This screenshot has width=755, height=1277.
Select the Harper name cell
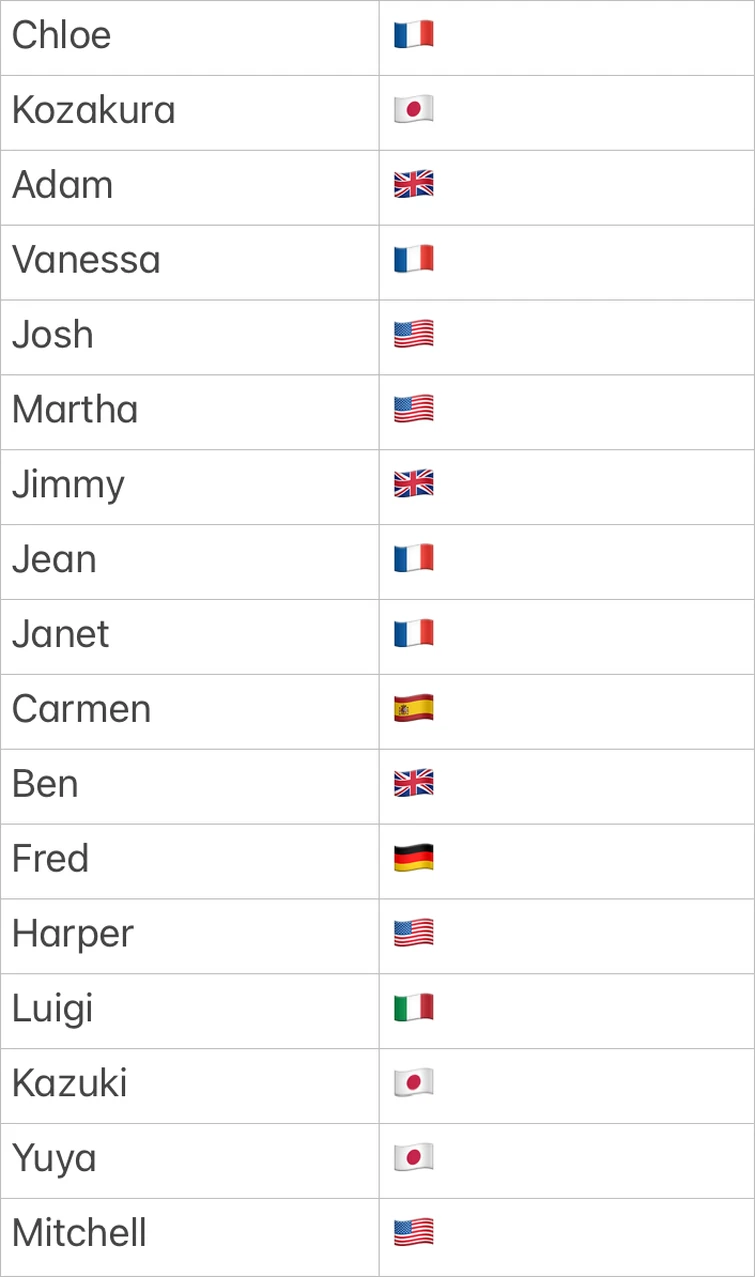pyautogui.click(x=72, y=934)
